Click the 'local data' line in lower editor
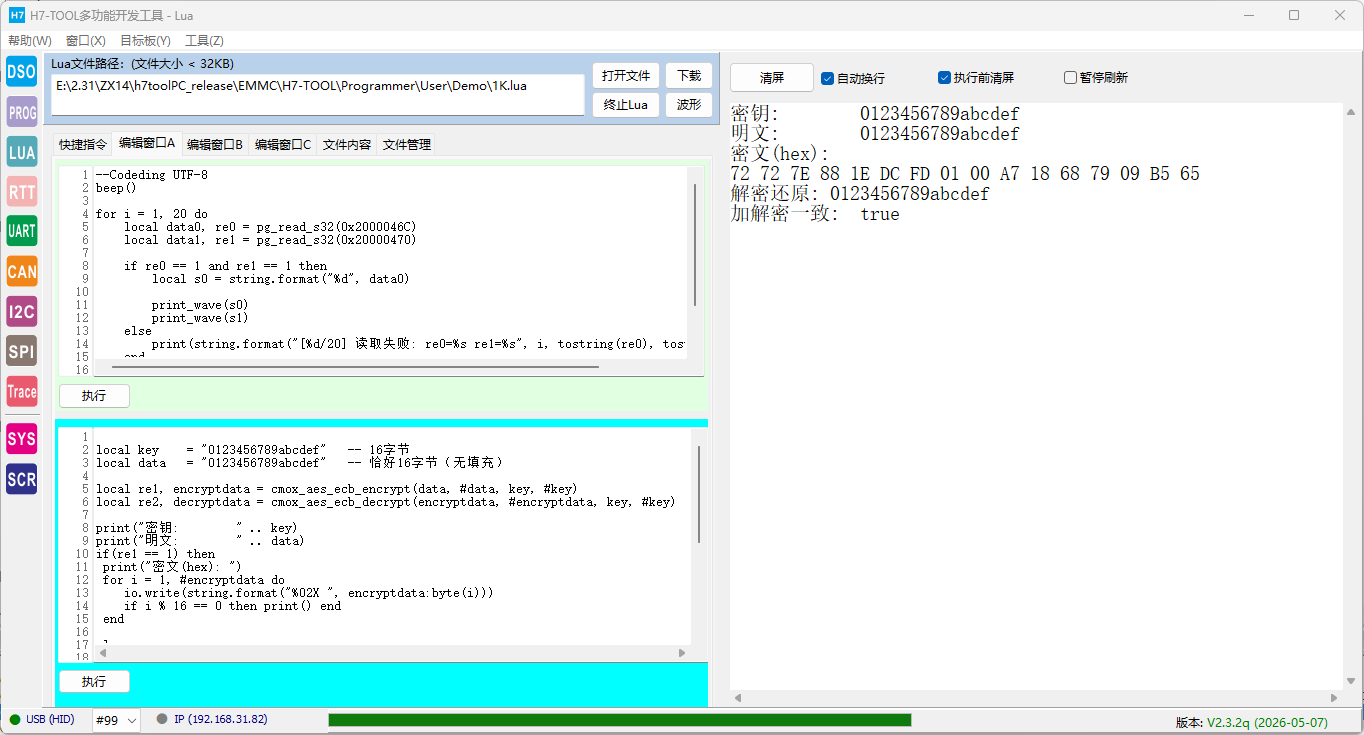The width and height of the screenshot is (1364, 735). (x=300, y=463)
